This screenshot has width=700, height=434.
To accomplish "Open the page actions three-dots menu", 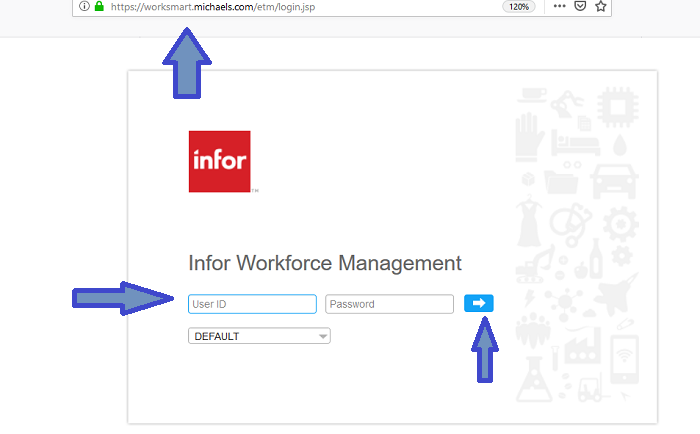I will click(559, 6).
